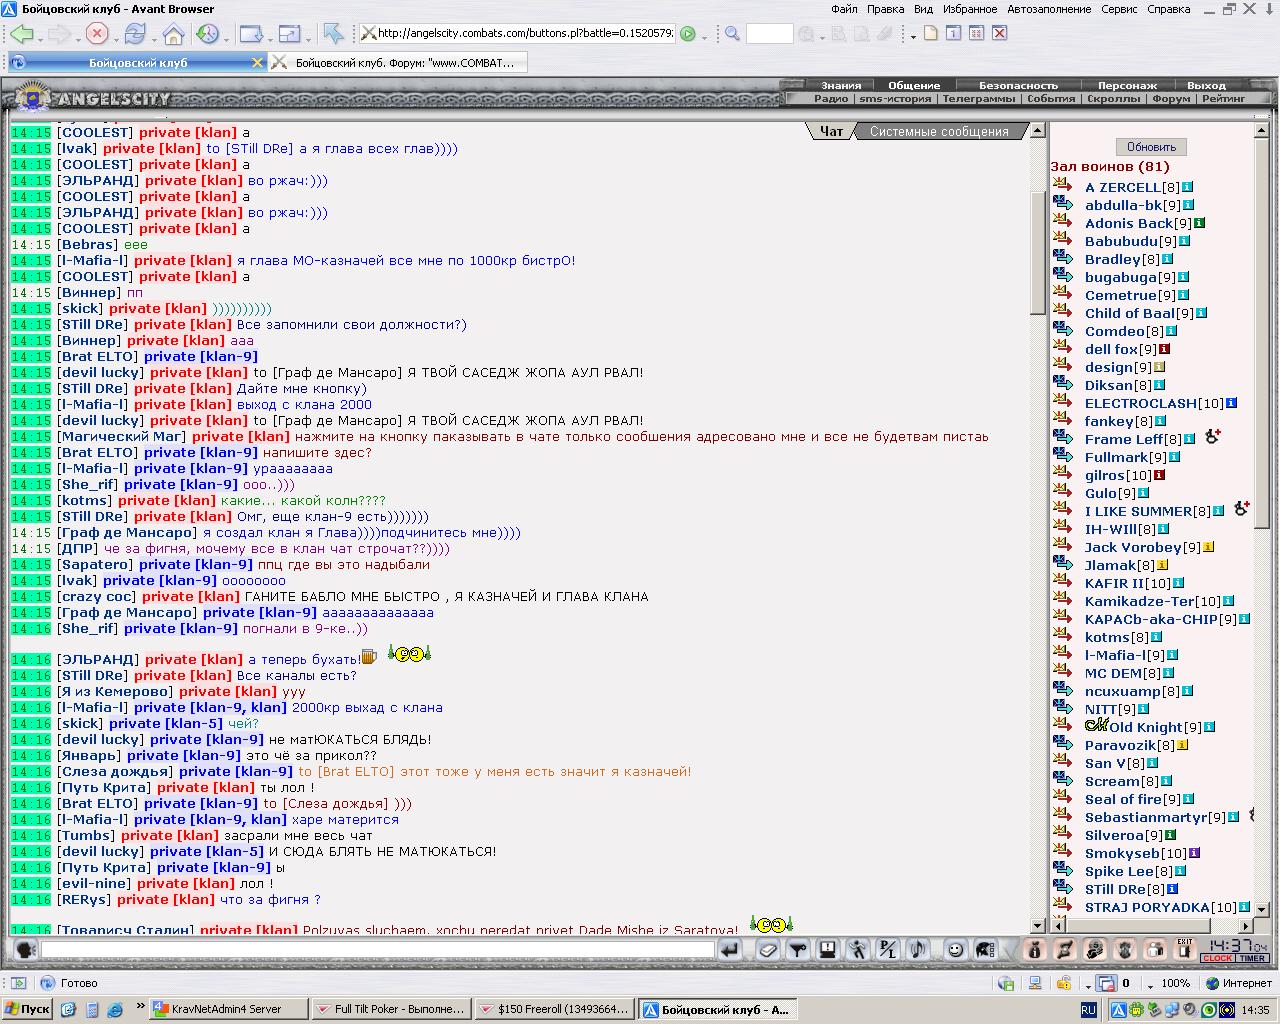Switch to the Системные сообщения tab
The height and width of the screenshot is (1024, 1280).
coord(939,131)
